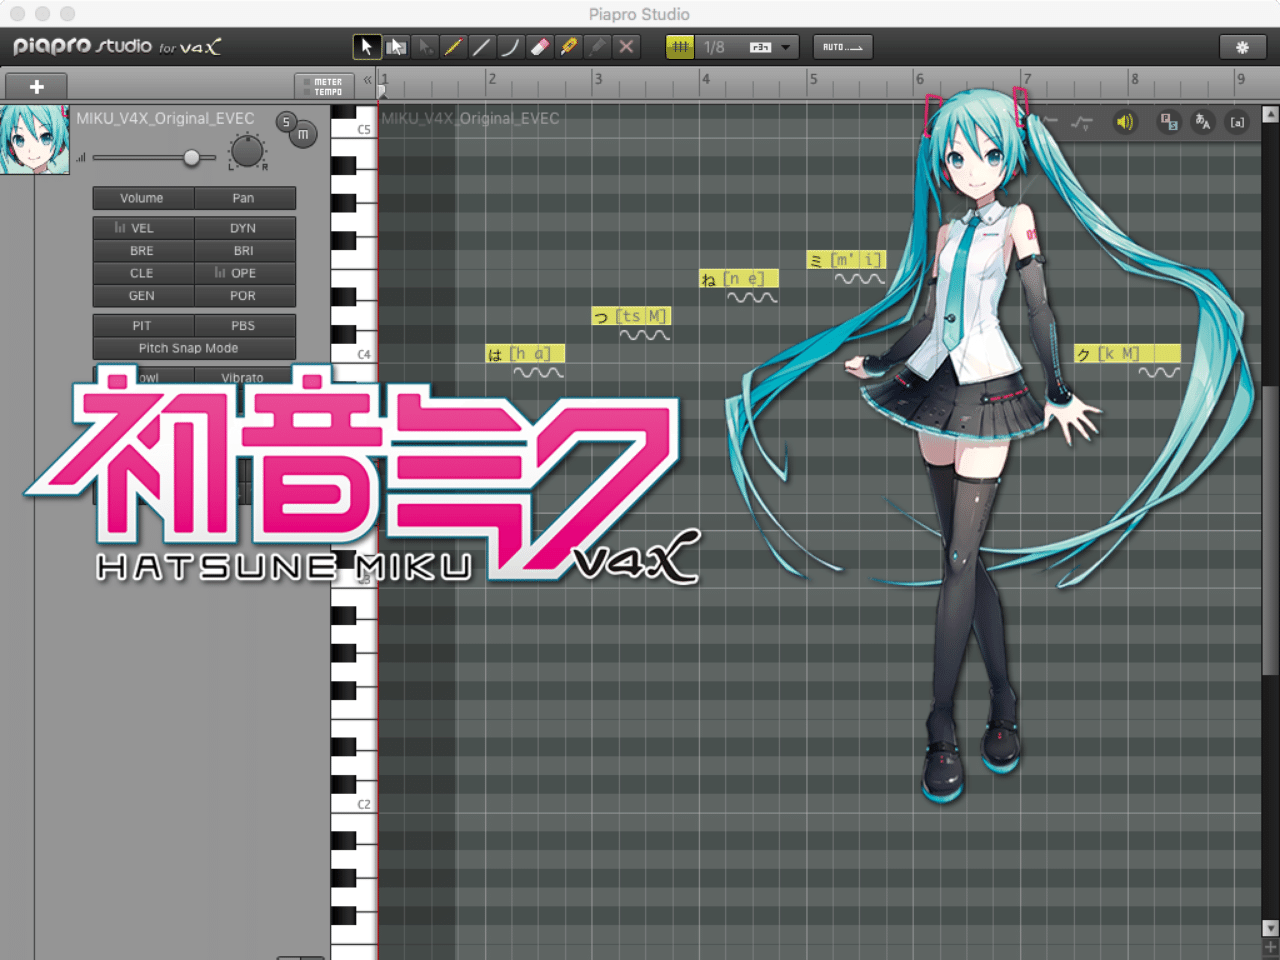Select the DYN parameter

(x=244, y=228)
